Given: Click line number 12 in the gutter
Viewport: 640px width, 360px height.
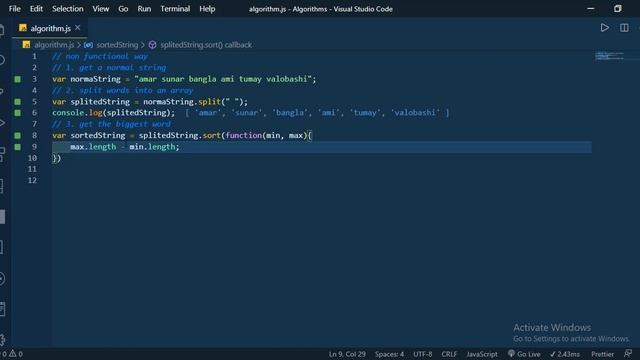Looking at the screenshot, I should click(32, 180).
